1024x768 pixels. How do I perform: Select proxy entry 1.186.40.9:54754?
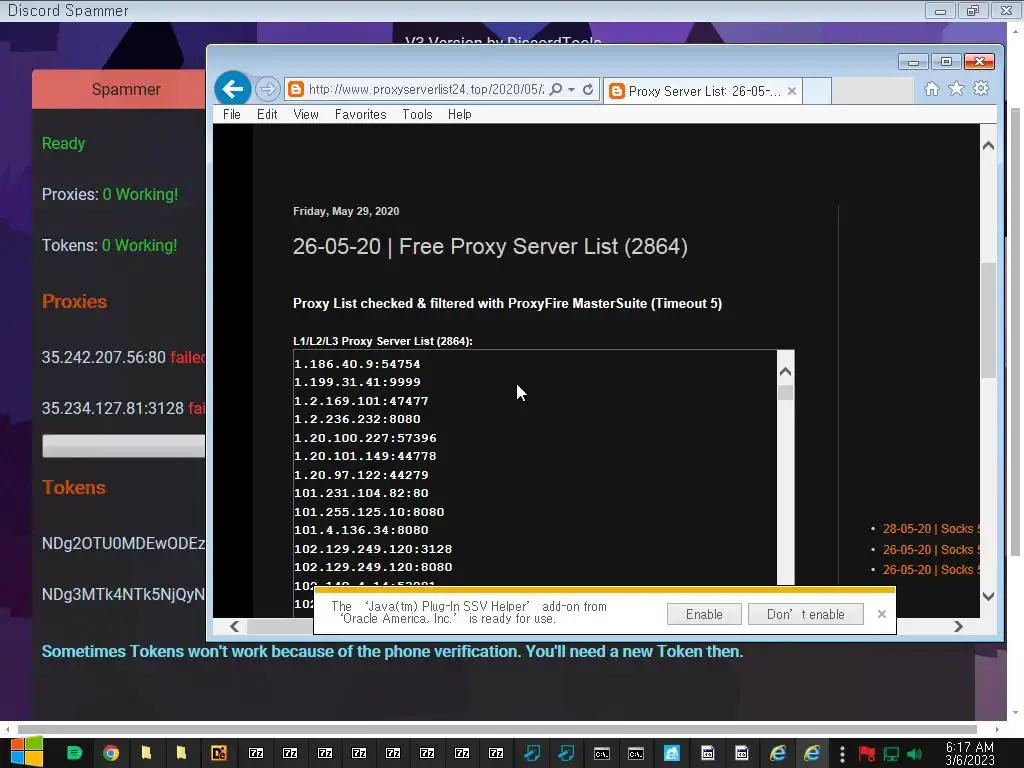[357, 364]
